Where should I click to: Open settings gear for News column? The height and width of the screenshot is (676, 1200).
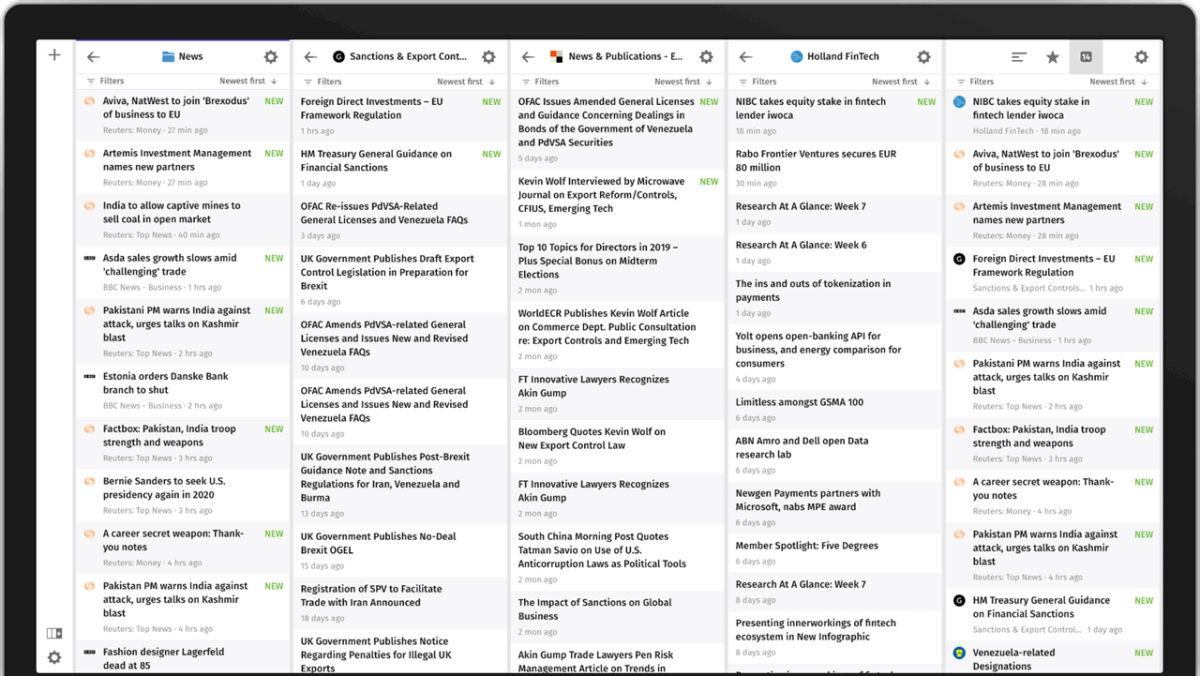coord(270,57)
